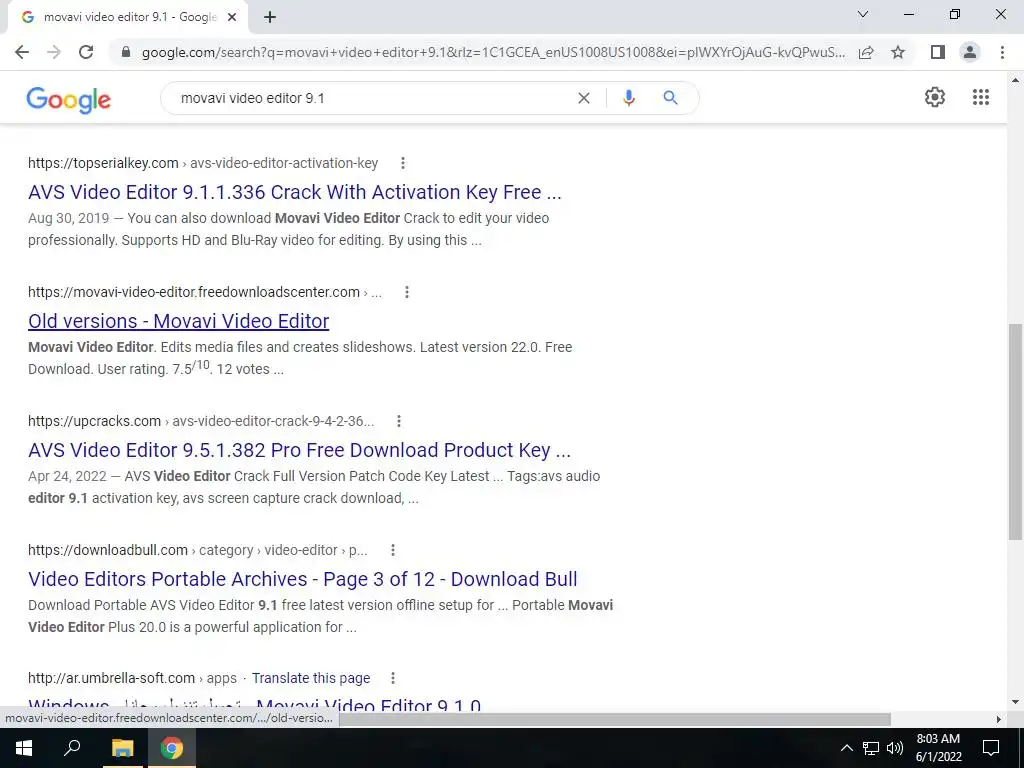Click Translate this page link
The image size is (1024, 768).
[311, 678]
